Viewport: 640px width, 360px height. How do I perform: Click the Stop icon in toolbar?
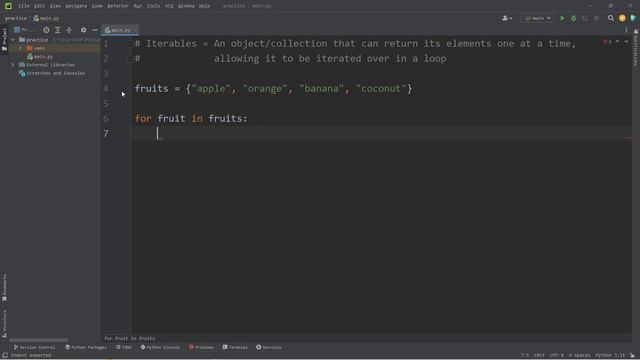click(596, 18)
